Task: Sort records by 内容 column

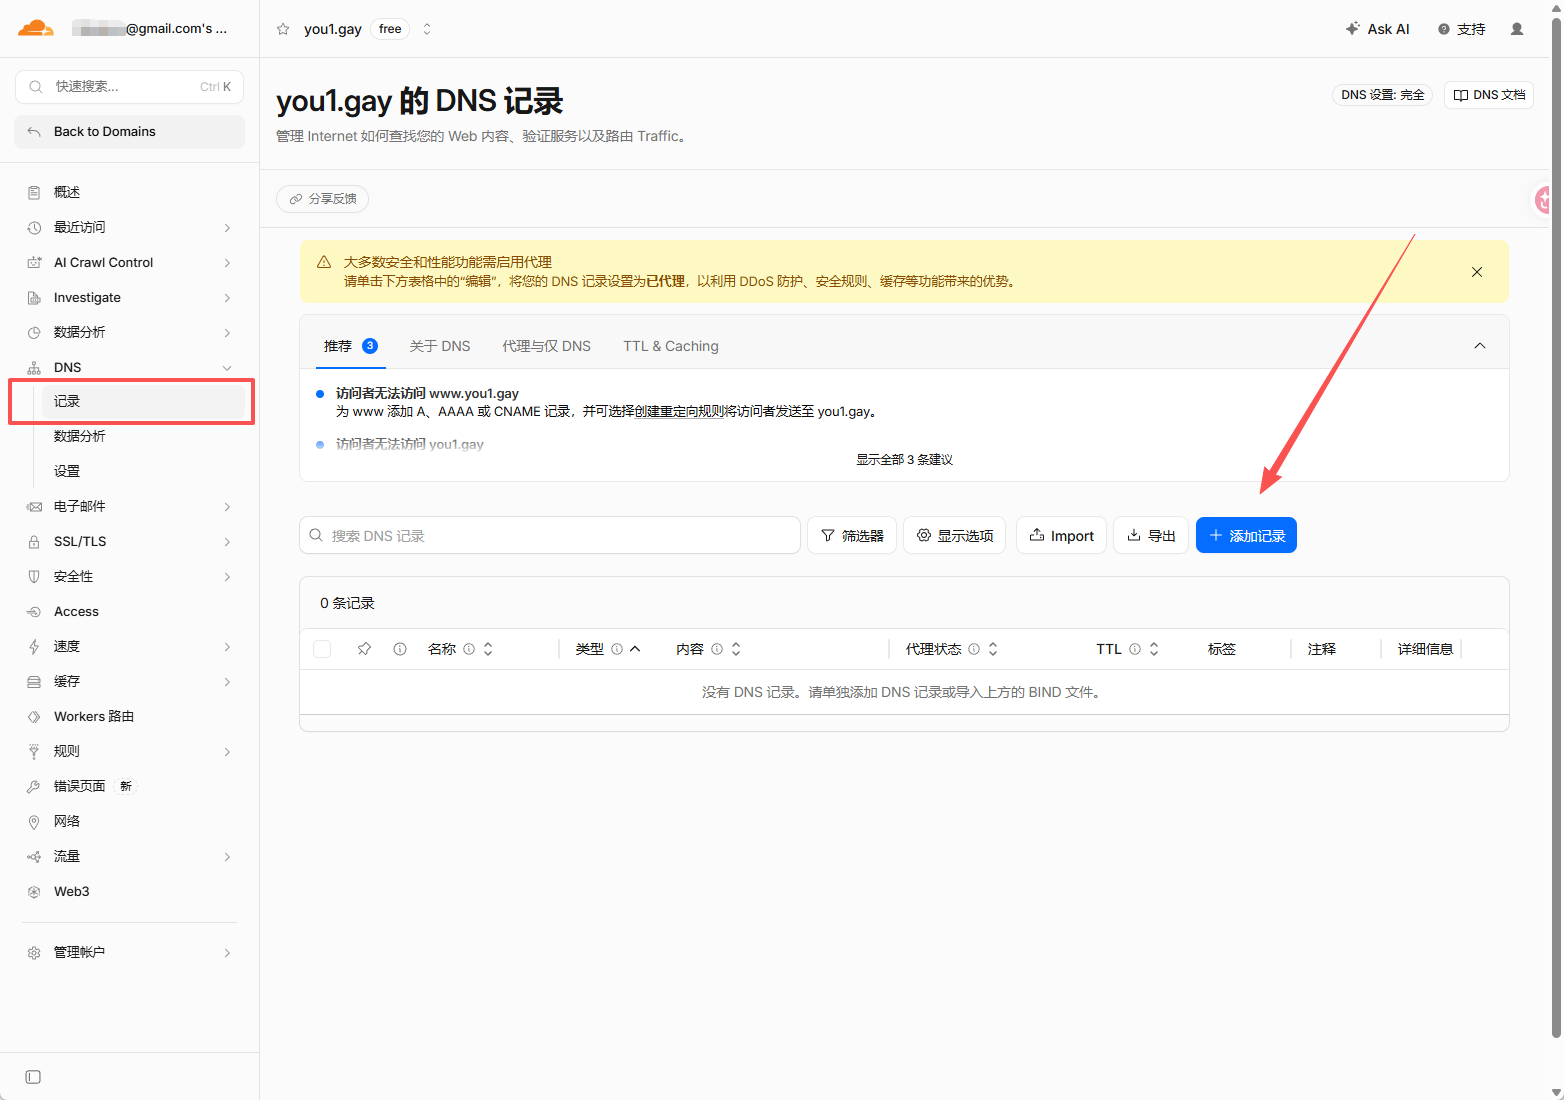Action: click(x=736, y=649)
